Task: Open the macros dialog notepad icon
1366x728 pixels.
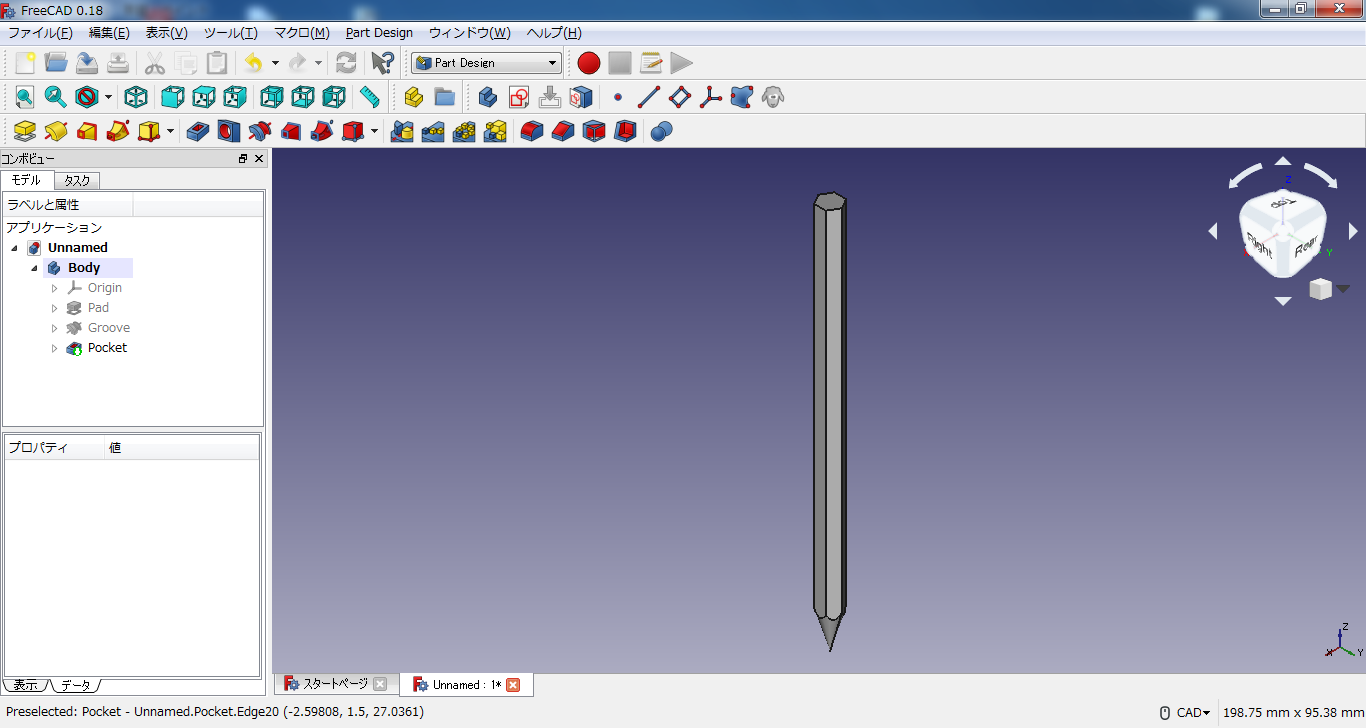Action: [x=651, y=63]
